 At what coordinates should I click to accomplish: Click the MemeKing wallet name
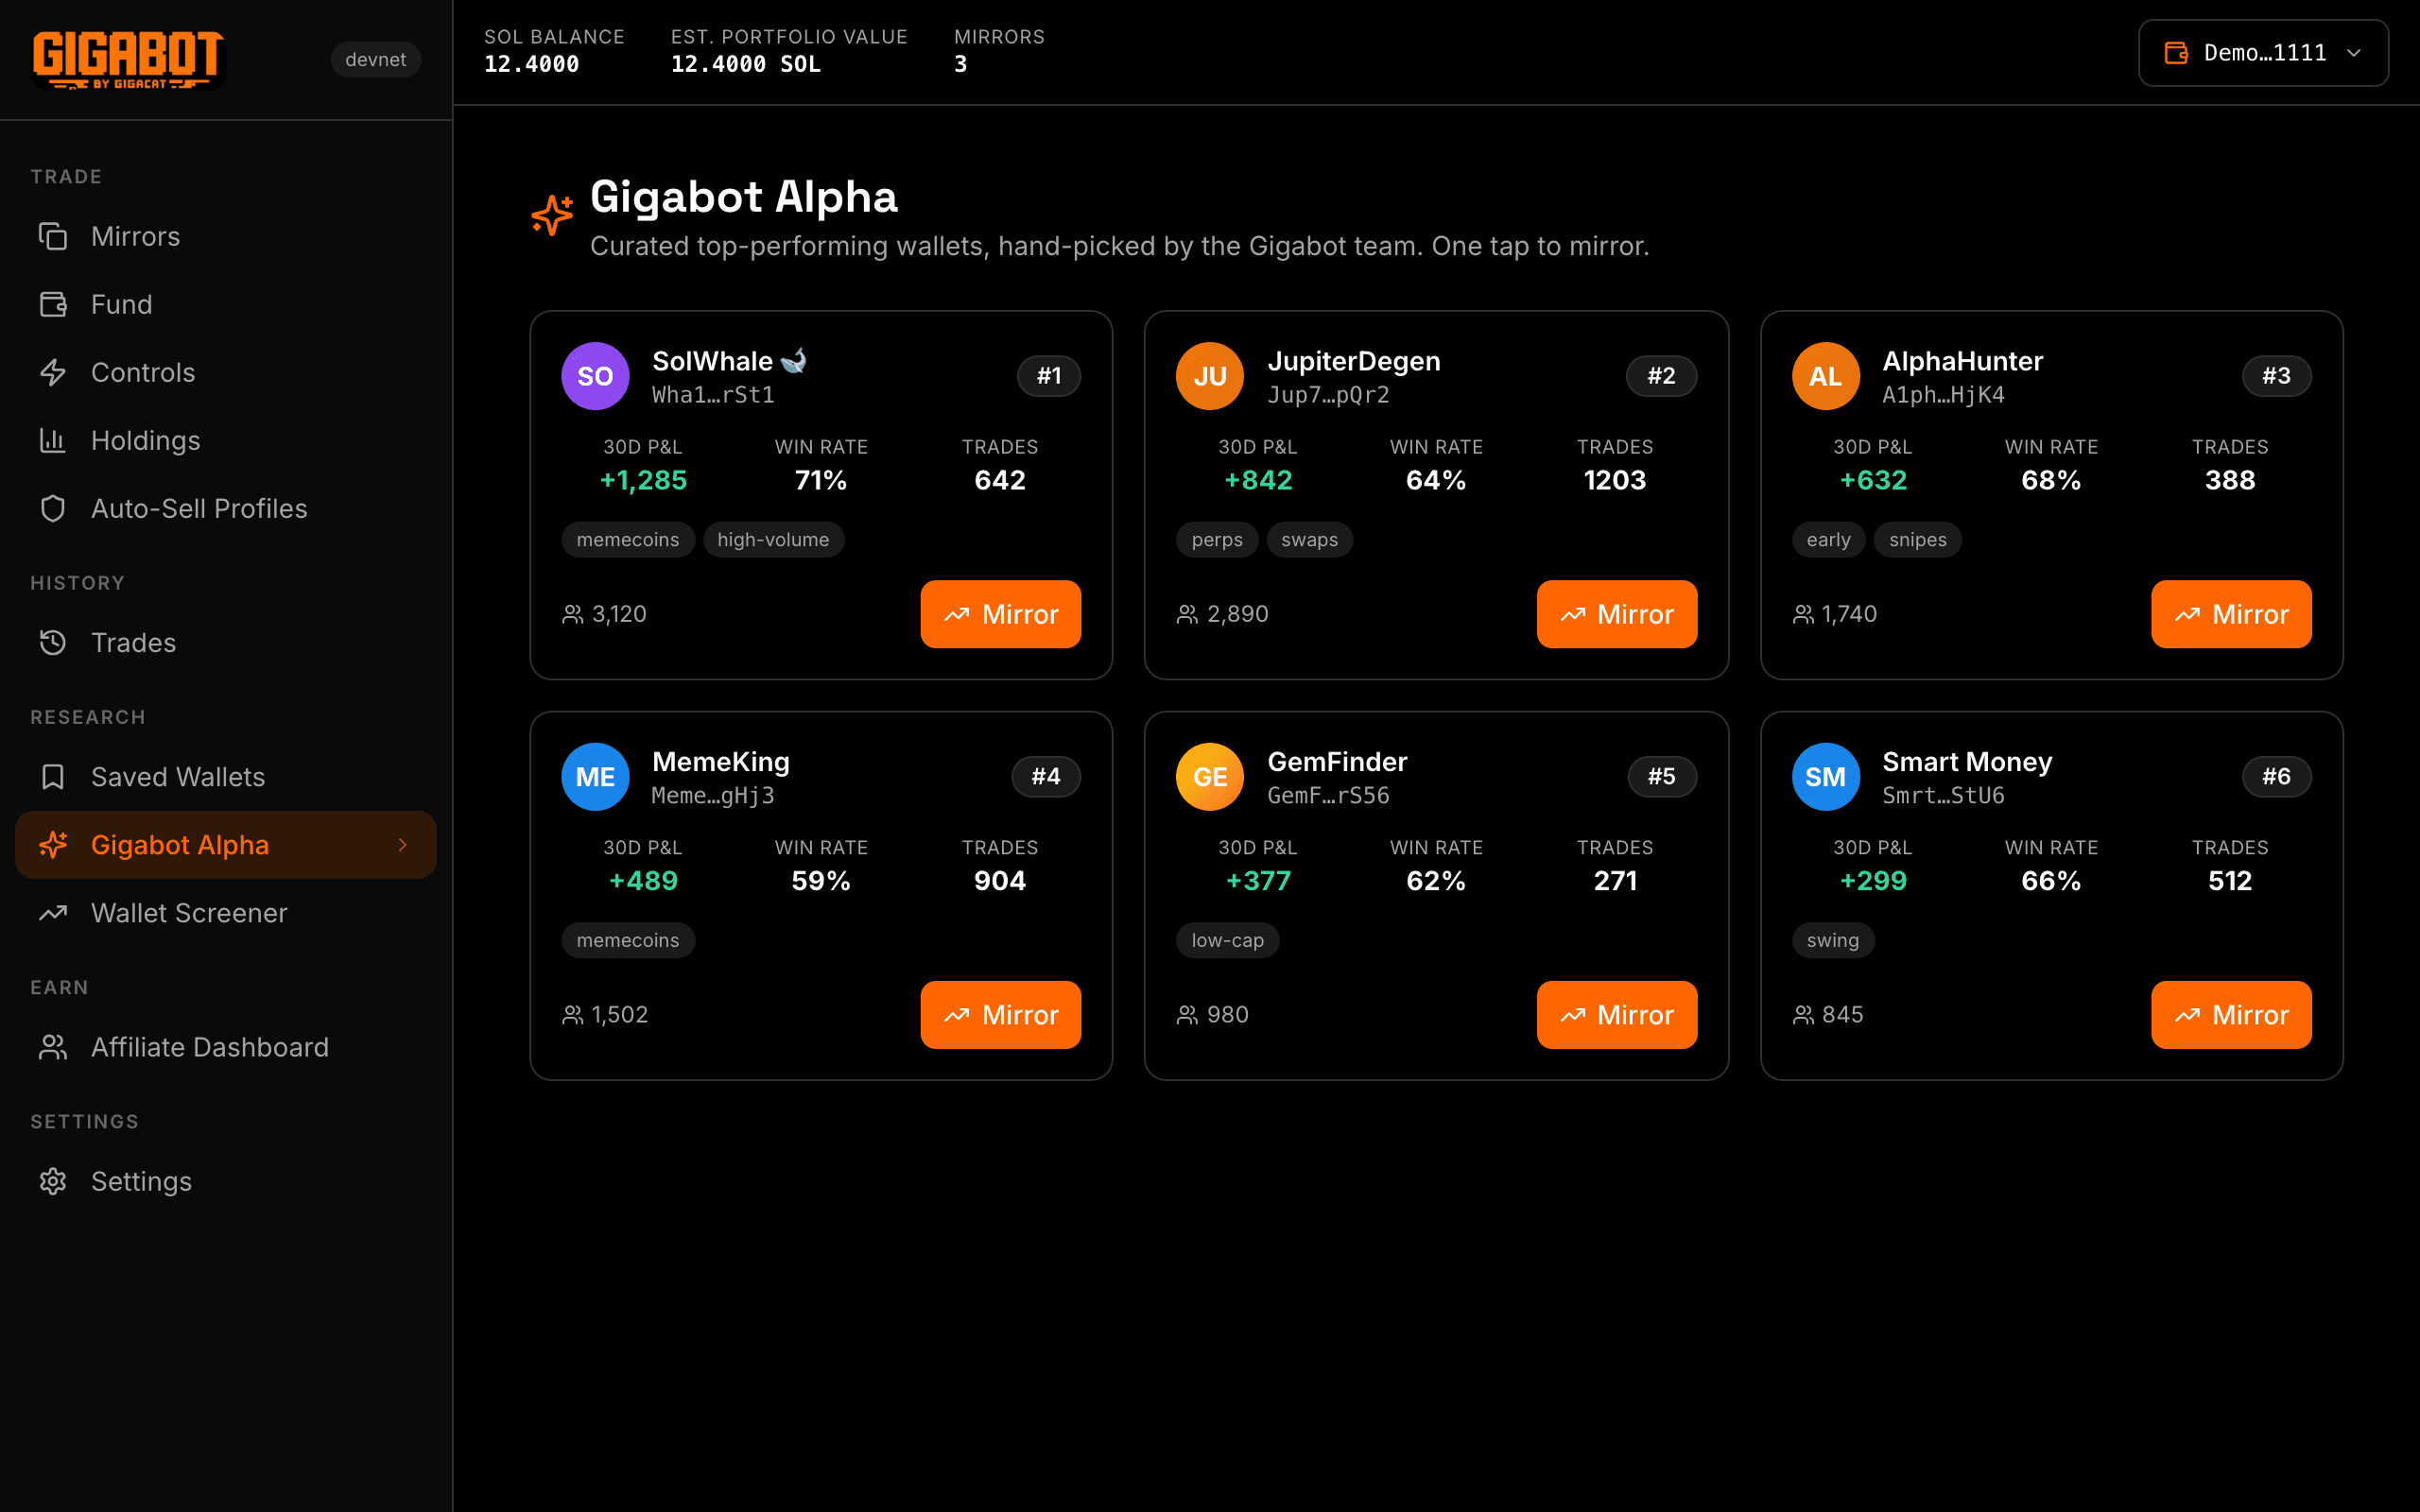coord(720,762)
